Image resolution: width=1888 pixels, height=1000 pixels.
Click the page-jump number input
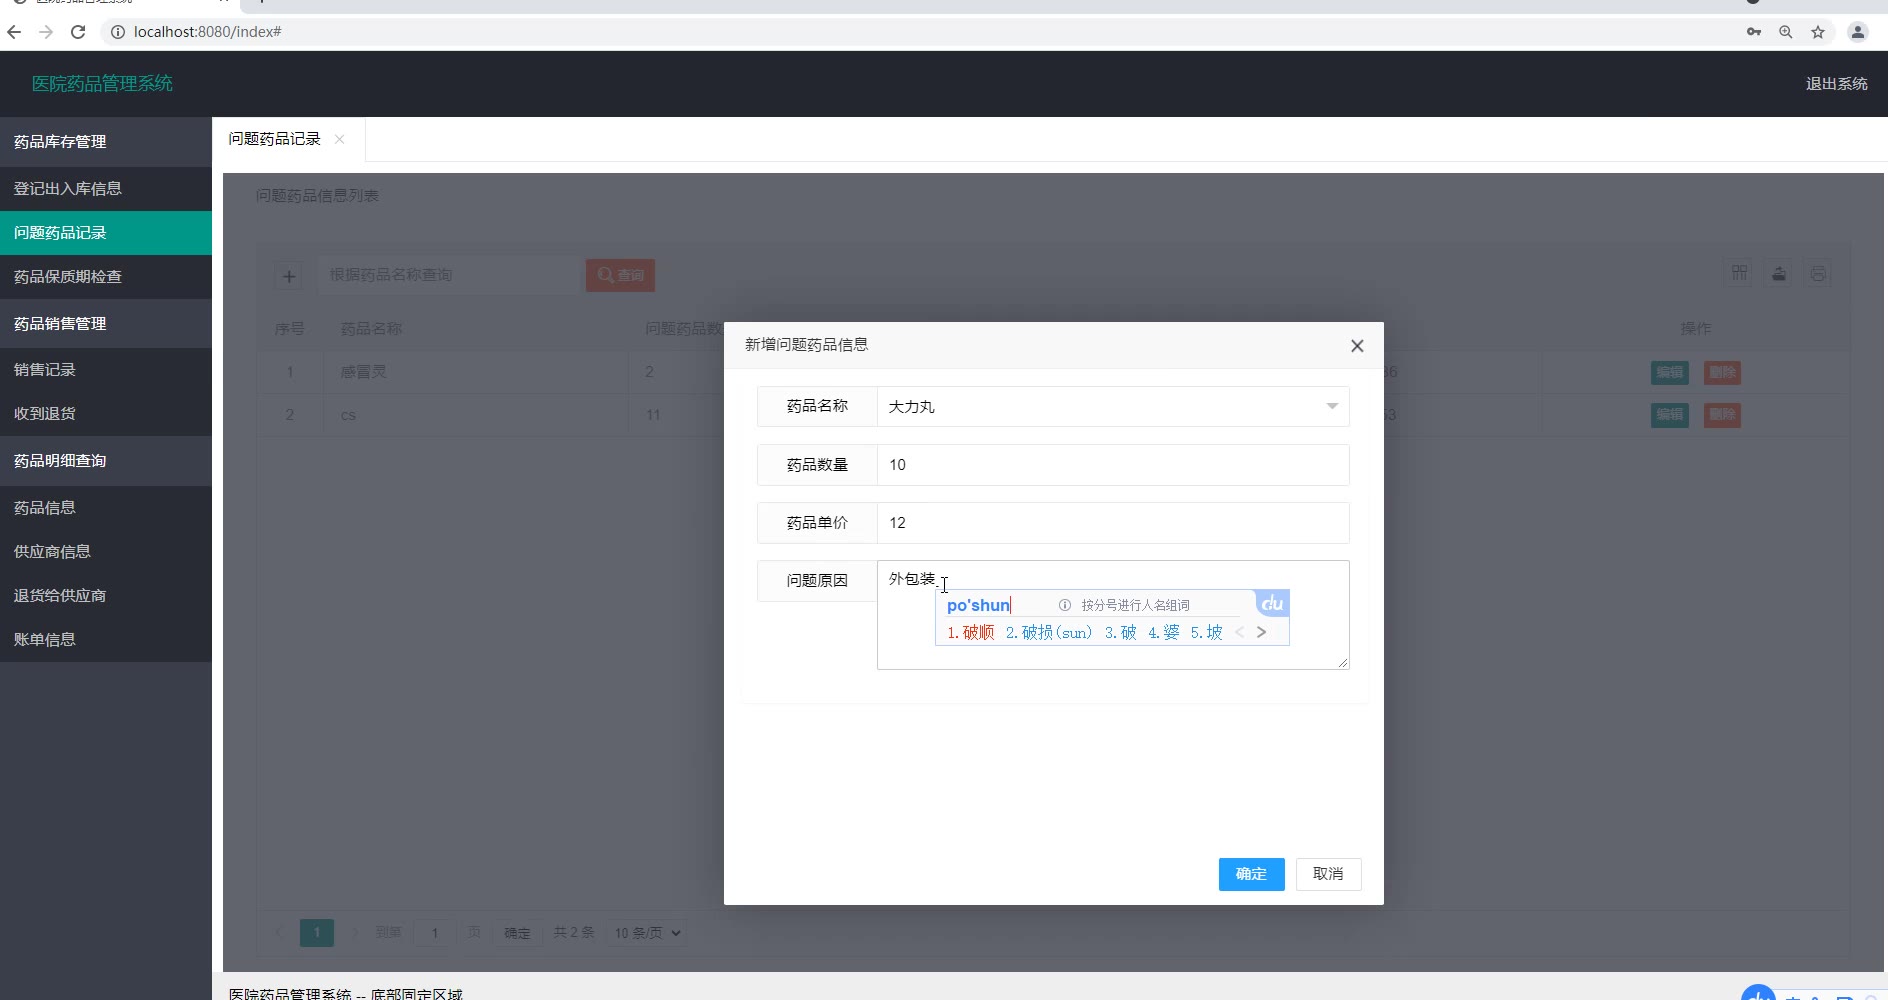click(x=435, y=933)
